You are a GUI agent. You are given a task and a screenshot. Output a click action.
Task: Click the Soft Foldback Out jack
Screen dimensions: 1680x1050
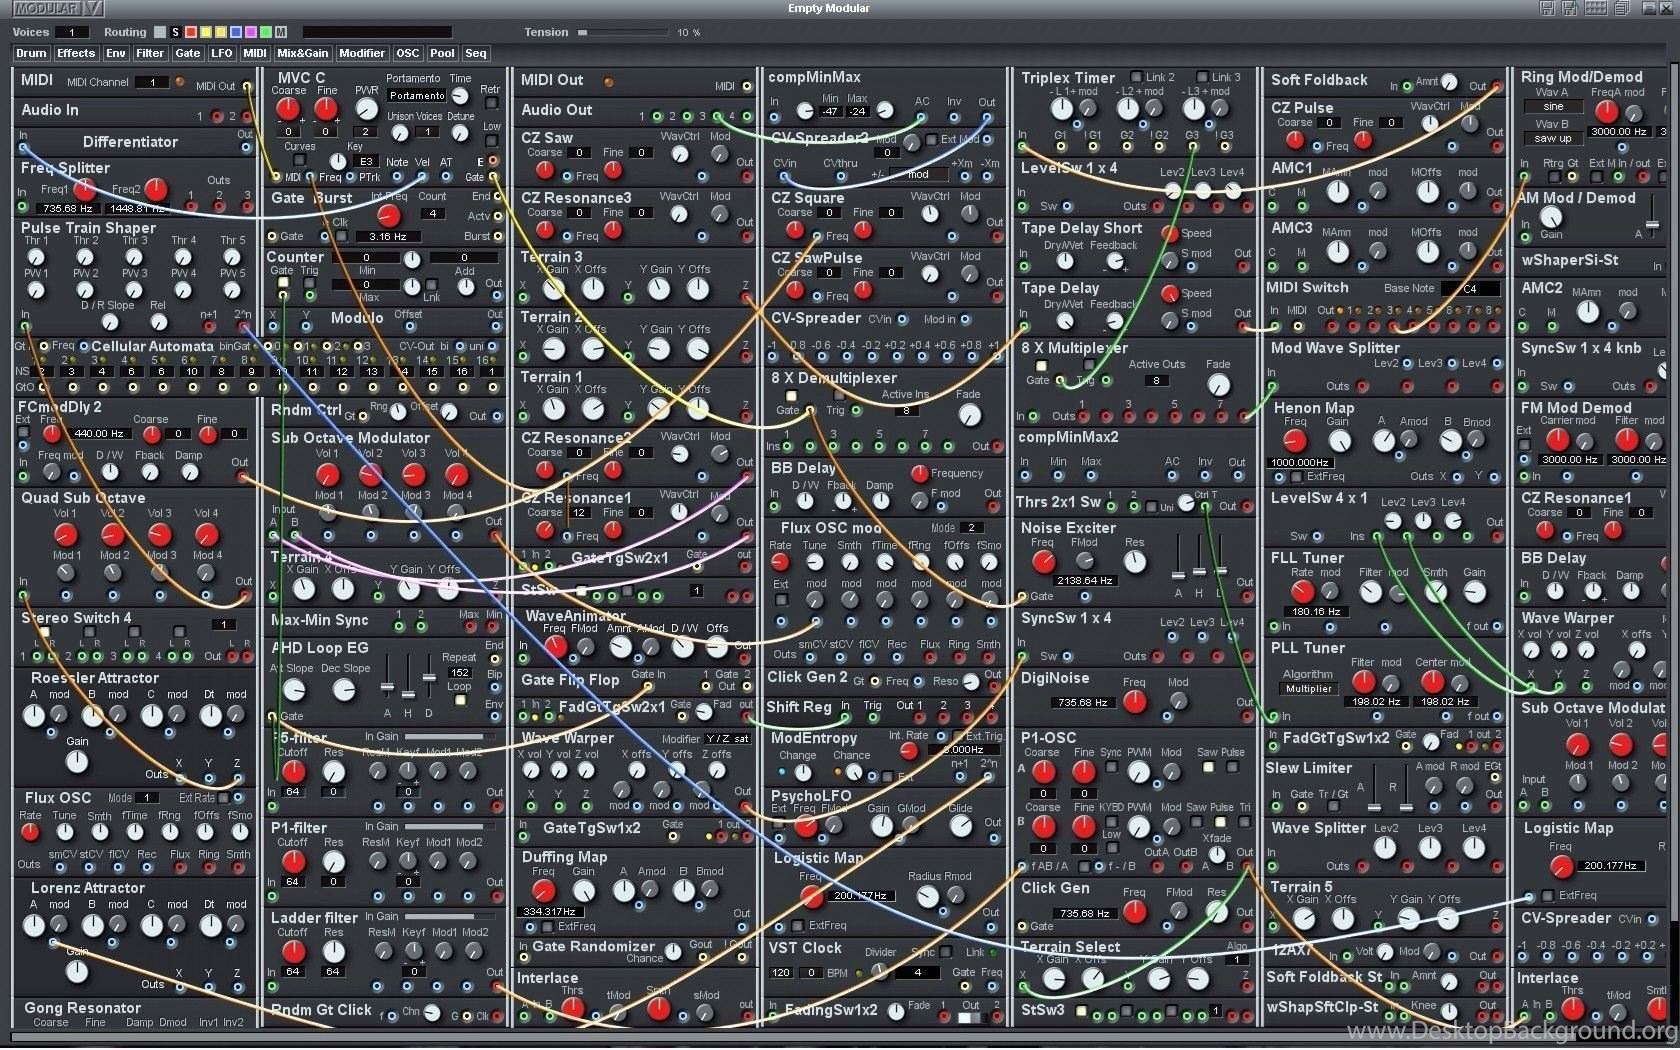point(1497,87)
